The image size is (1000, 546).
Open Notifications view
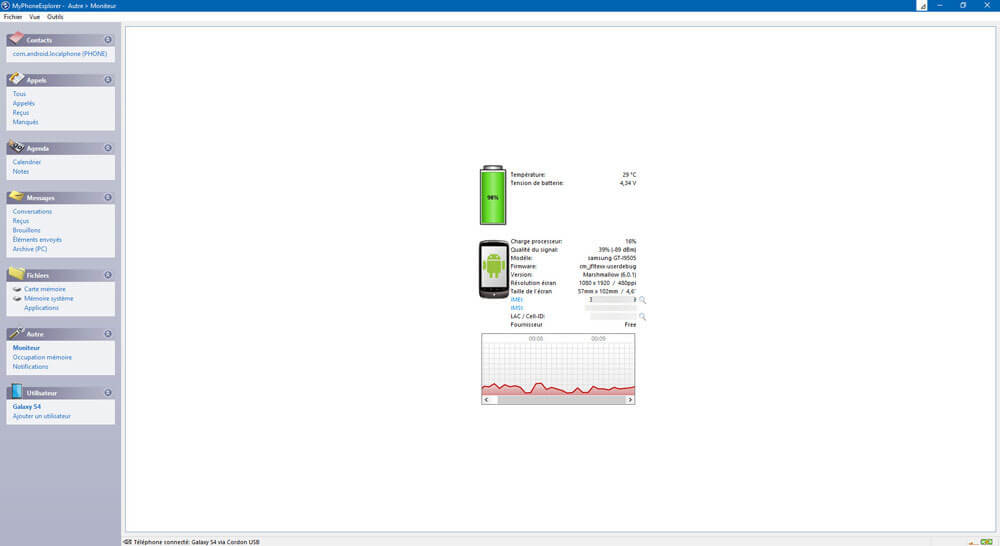30,367
